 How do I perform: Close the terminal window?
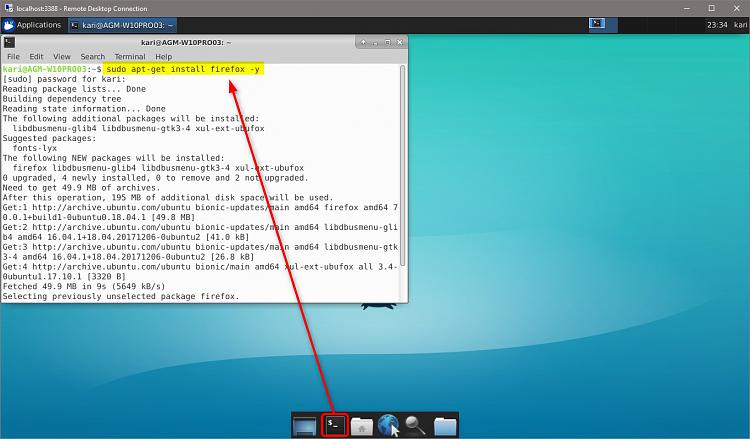(400, 42)
